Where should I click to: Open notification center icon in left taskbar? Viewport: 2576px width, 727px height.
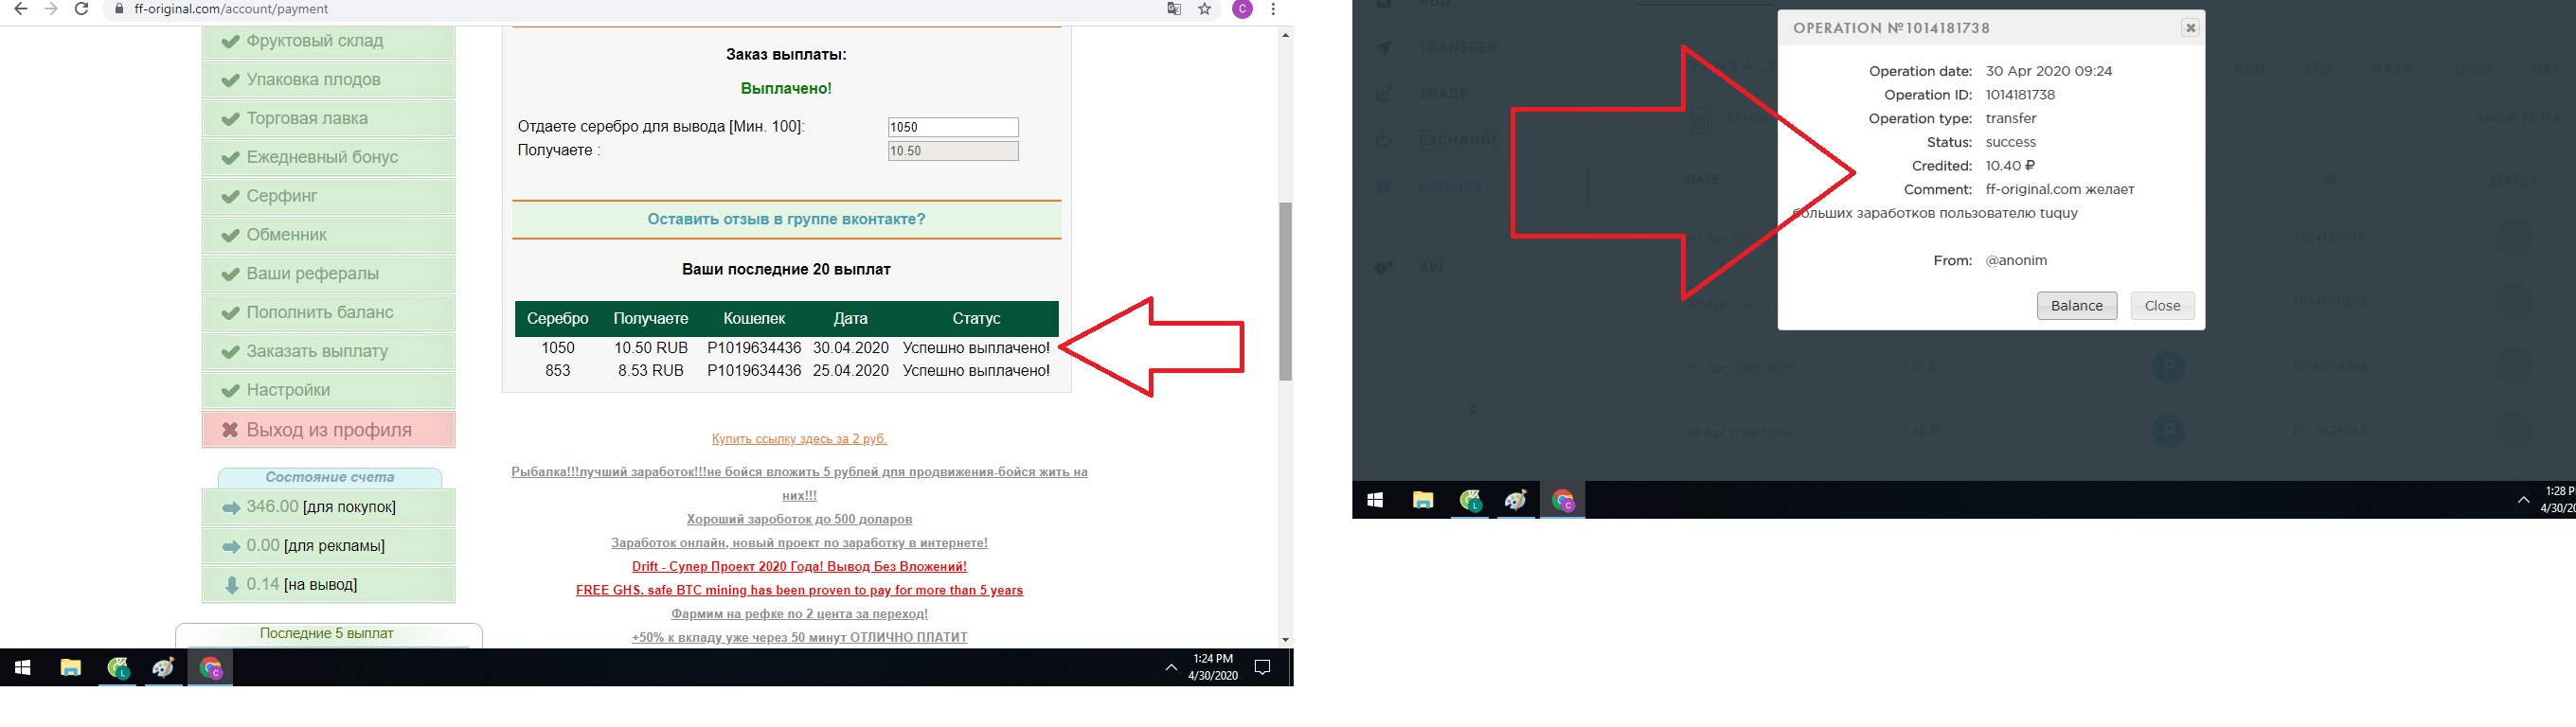[1263, 668]
